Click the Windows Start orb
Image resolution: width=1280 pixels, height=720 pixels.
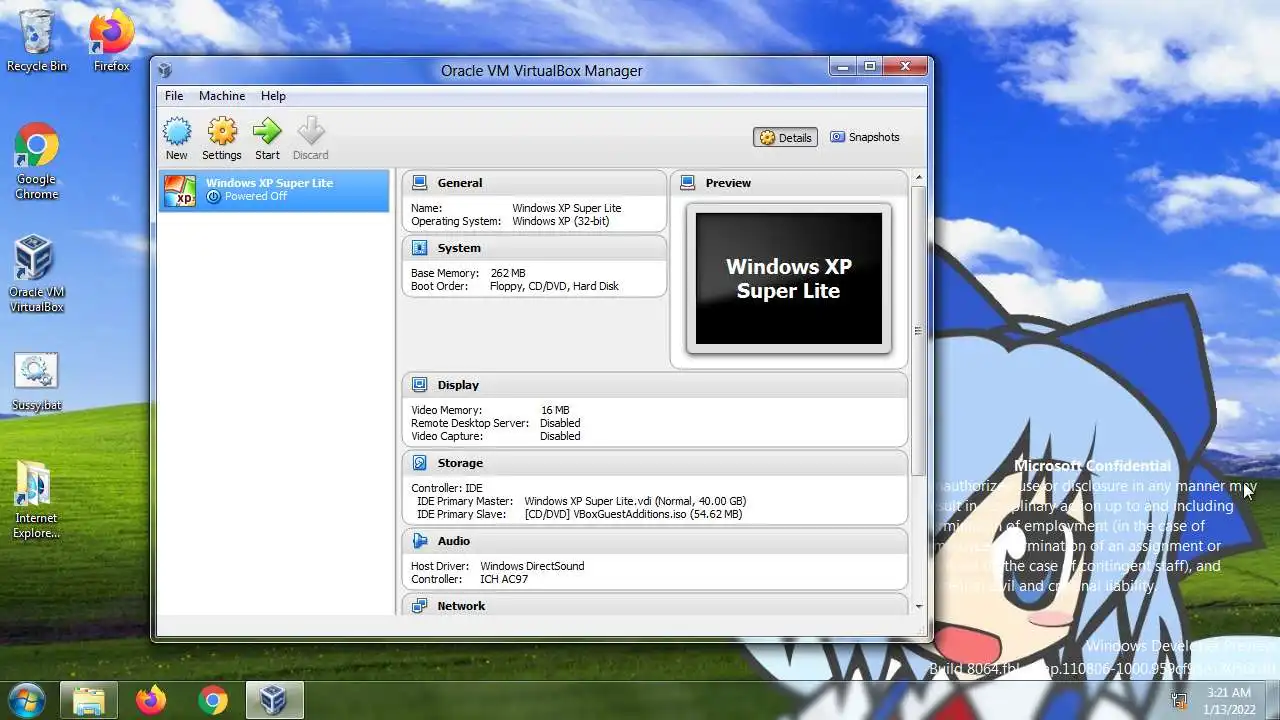(26, 699)
